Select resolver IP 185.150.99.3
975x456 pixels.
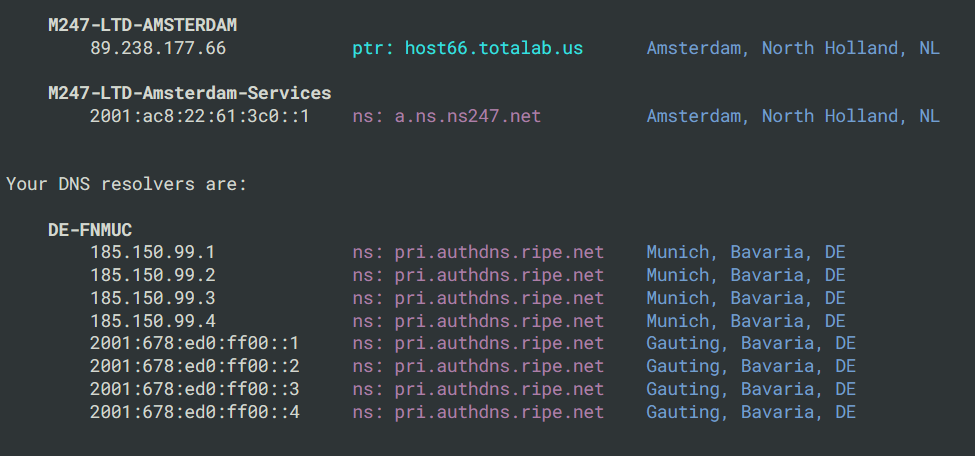click(x=152, y=298)
